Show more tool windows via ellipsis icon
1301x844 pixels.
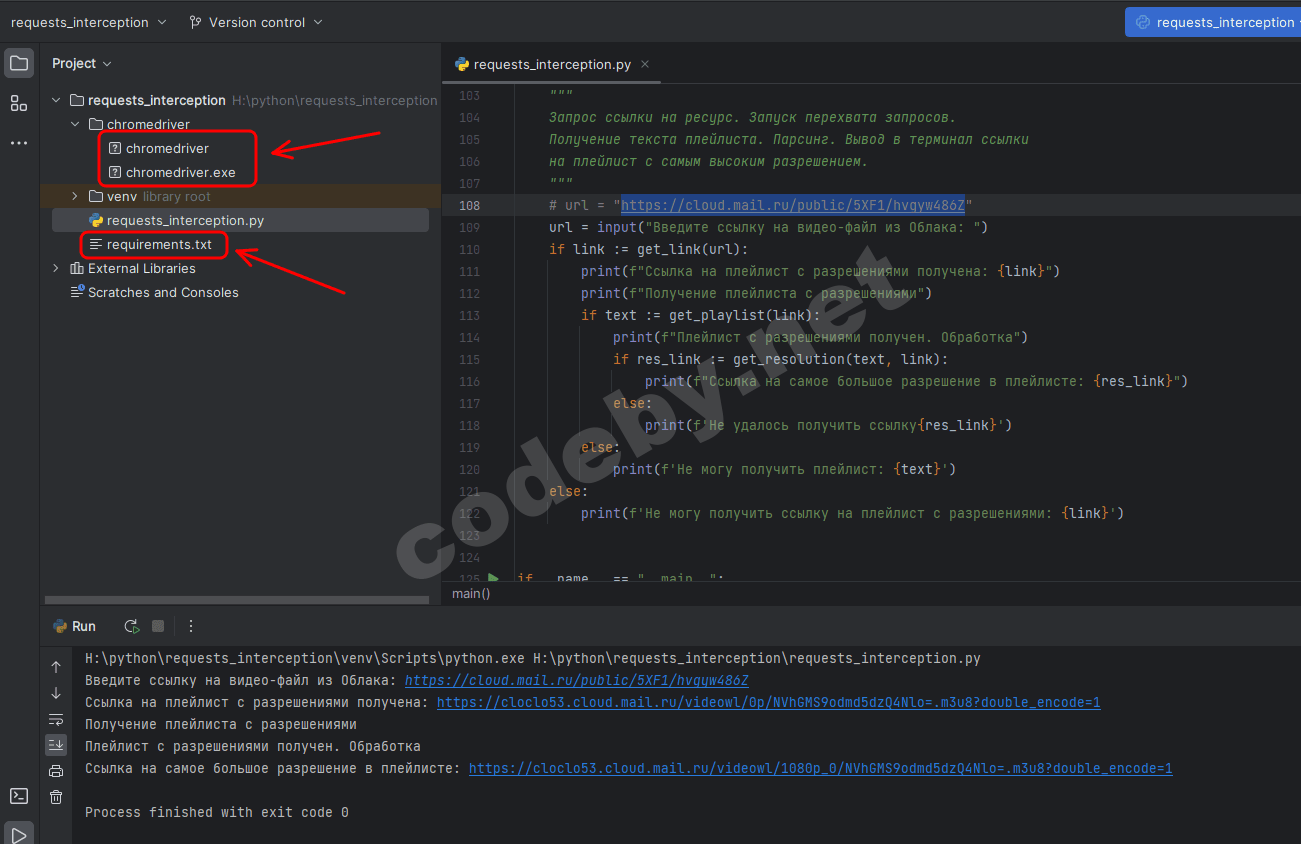pos(19,143)
